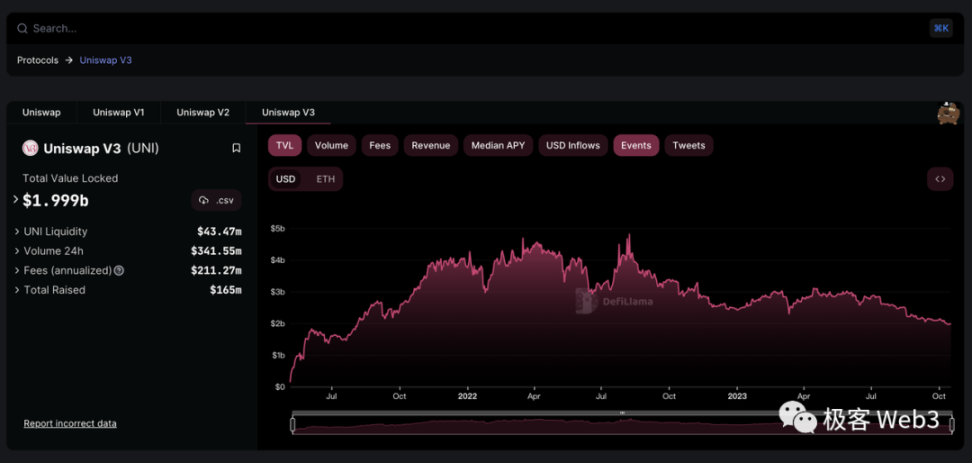Click Report incorrect data link
The width and height of the screenshot is (972, 463).
pos(70,424)
